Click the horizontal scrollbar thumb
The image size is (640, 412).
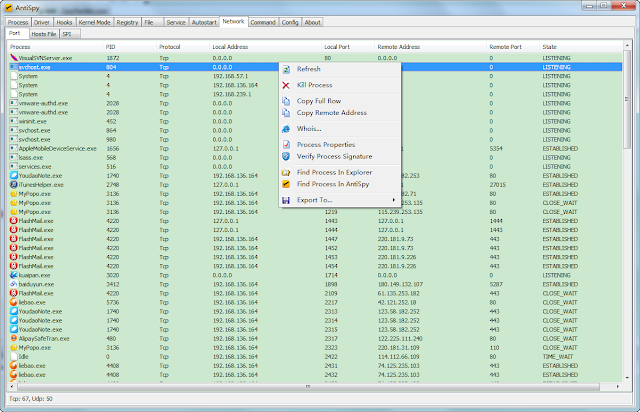click(x=308, y=386)
